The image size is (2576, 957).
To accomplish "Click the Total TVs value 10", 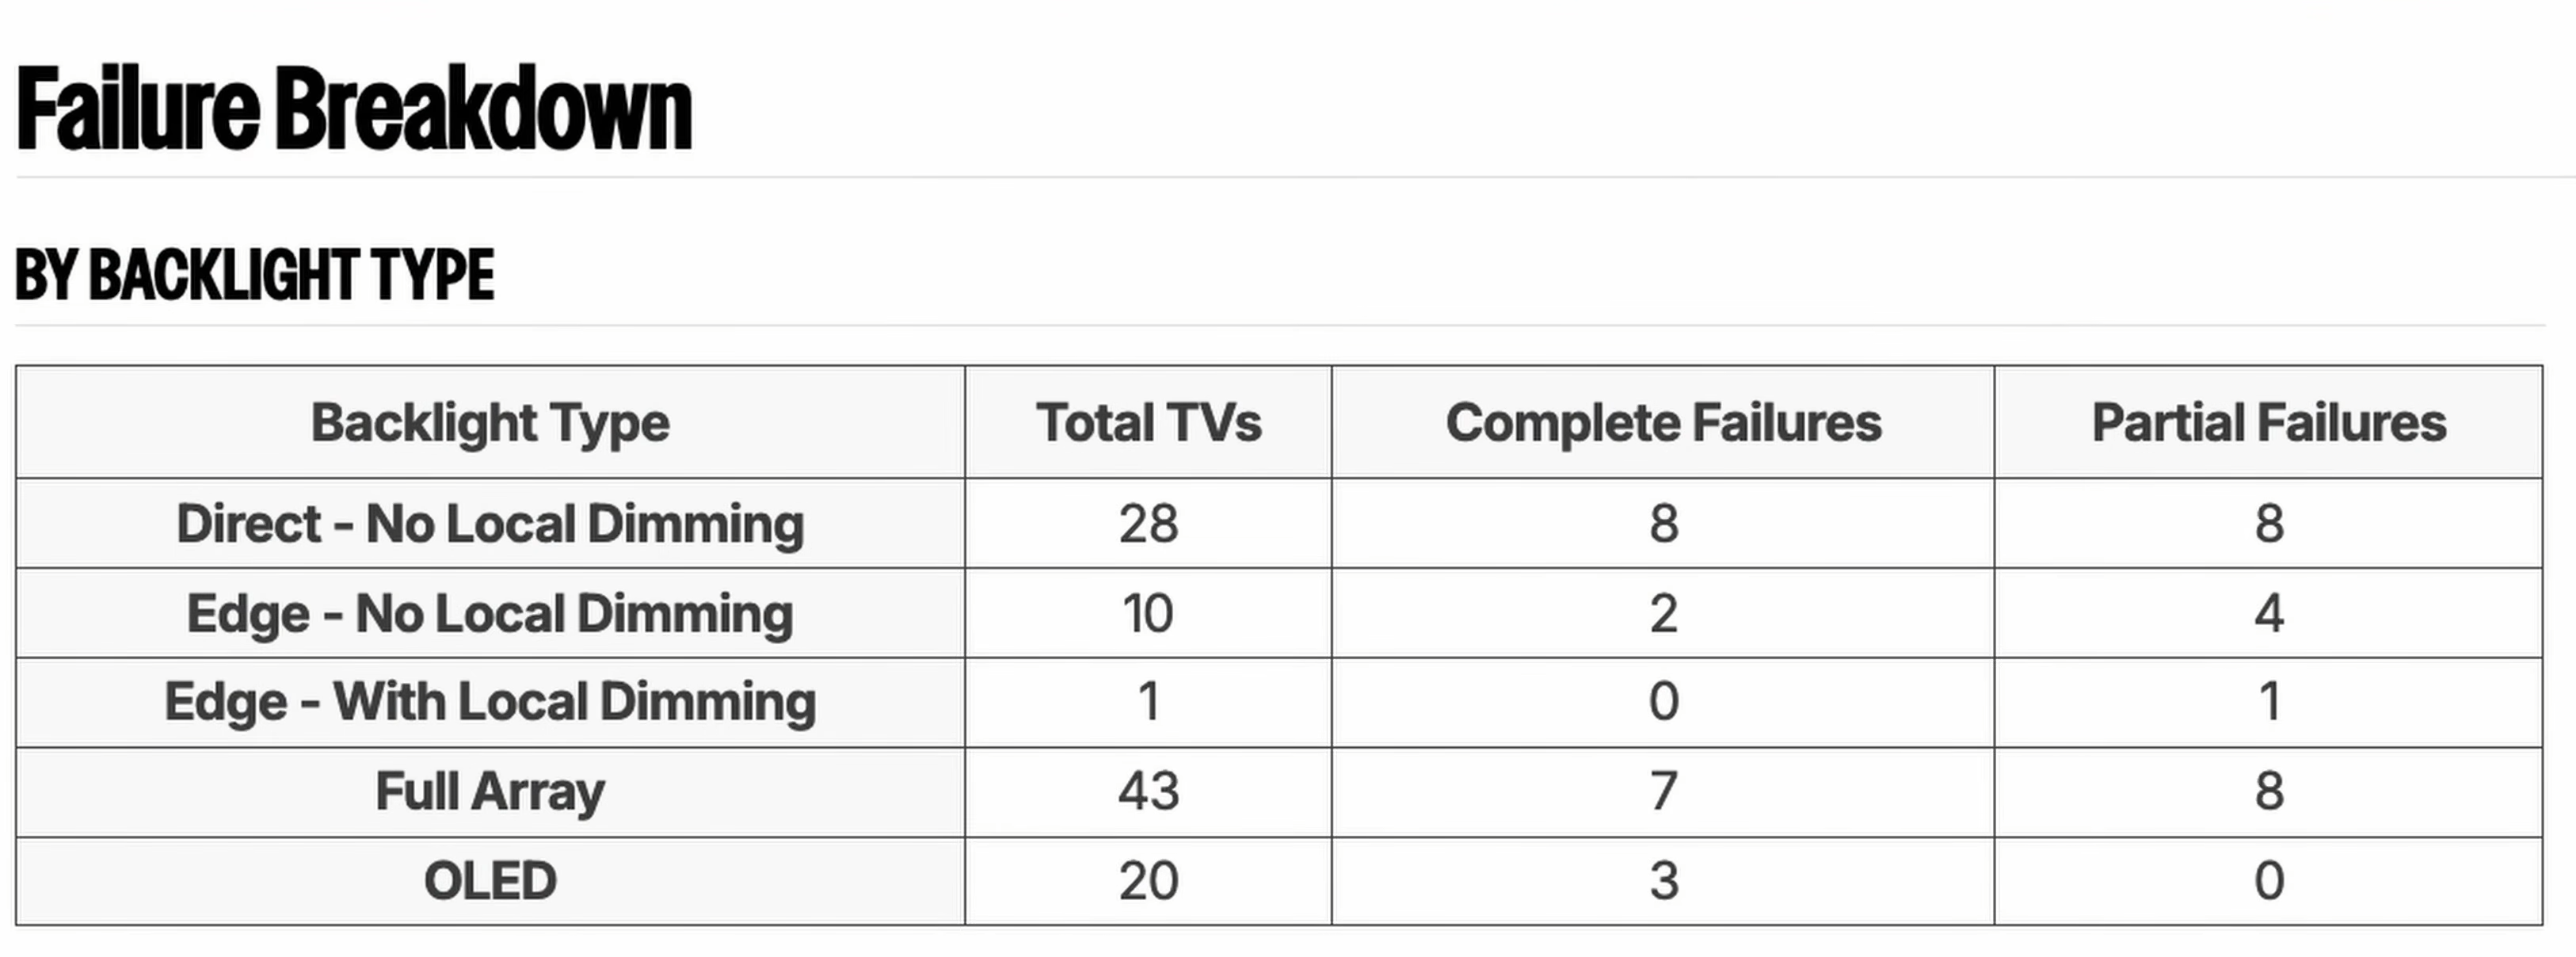I will tap(1148, 613).
